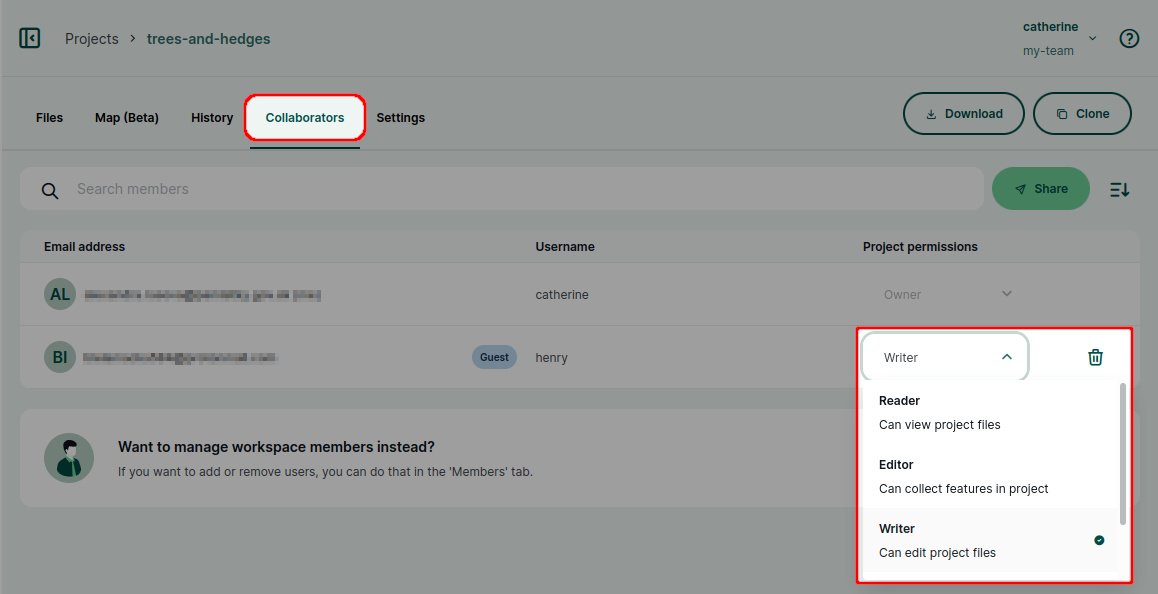This screenshot has height=594, width=1158.
Task: Click the Download button
Action: tap(964, 114)
